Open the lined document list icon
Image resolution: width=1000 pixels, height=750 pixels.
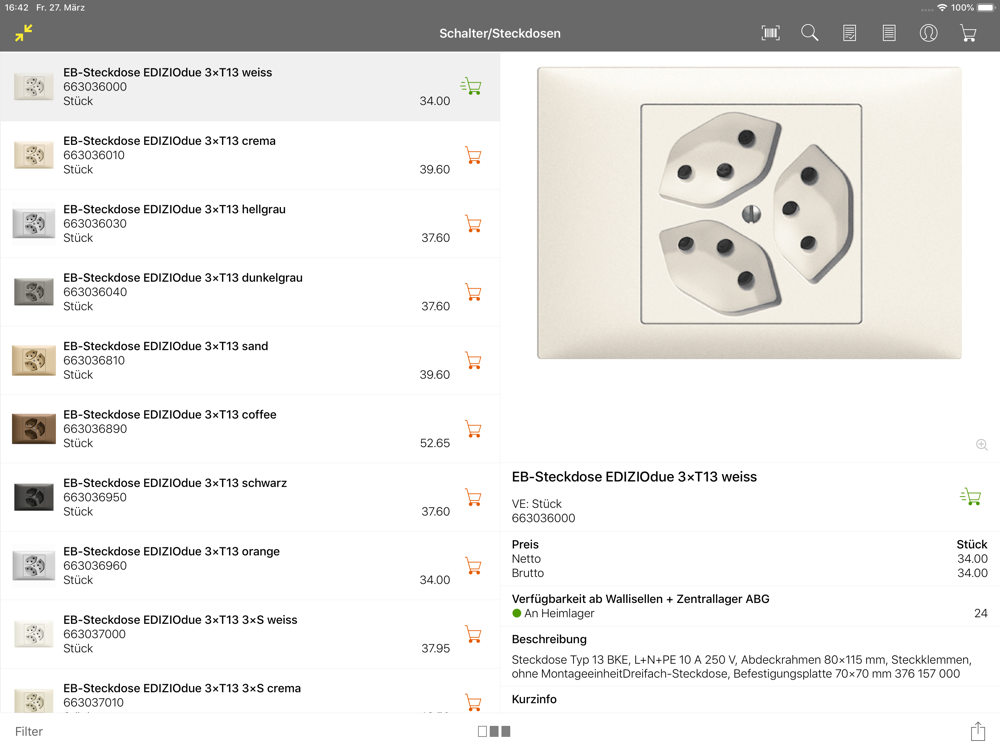[x=888, y=33]
